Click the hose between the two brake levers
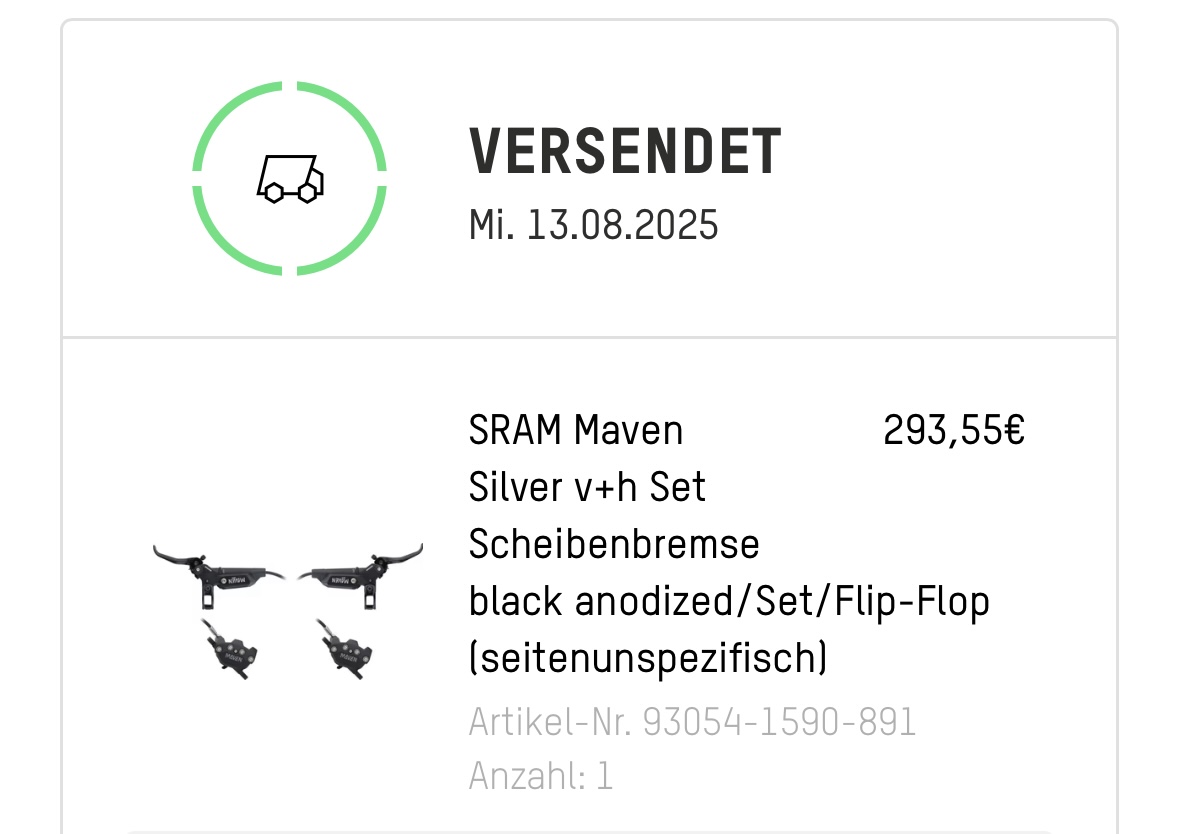Screen dimensions: 1179x834 click(x=287, y=577)
